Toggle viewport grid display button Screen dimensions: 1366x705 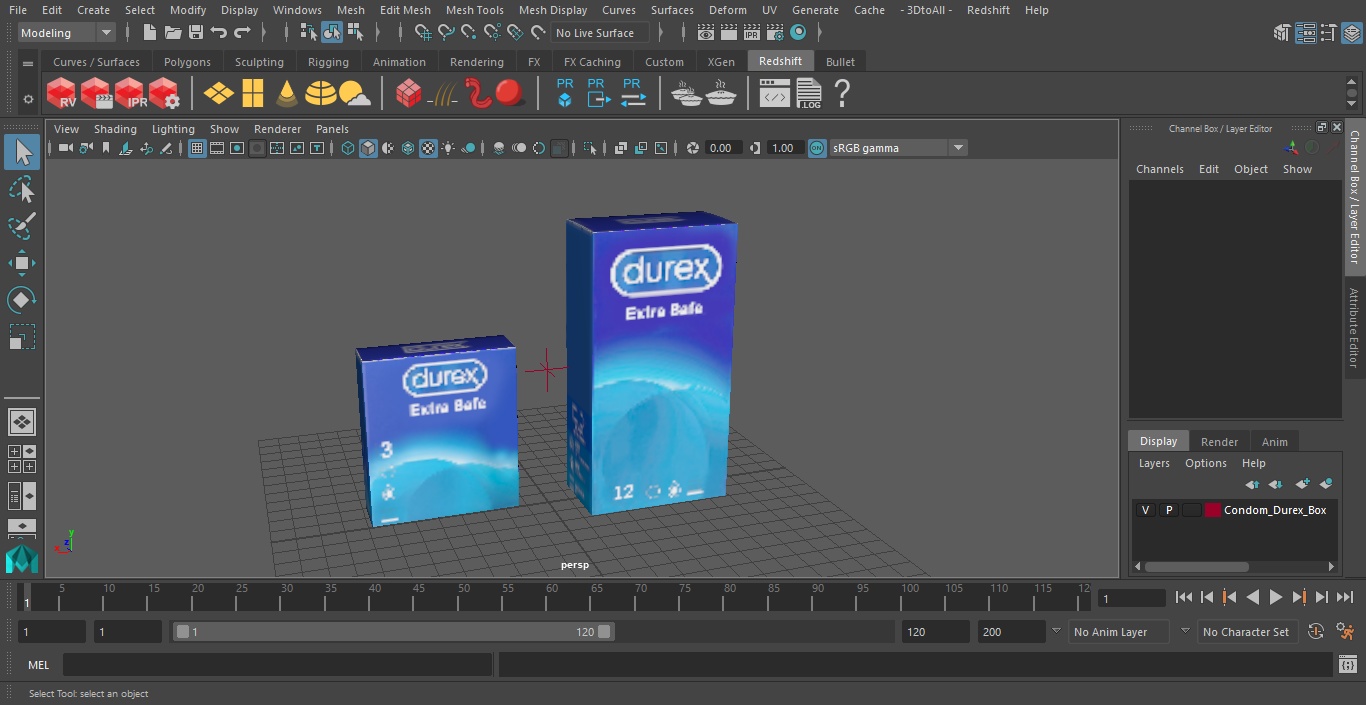197,148
